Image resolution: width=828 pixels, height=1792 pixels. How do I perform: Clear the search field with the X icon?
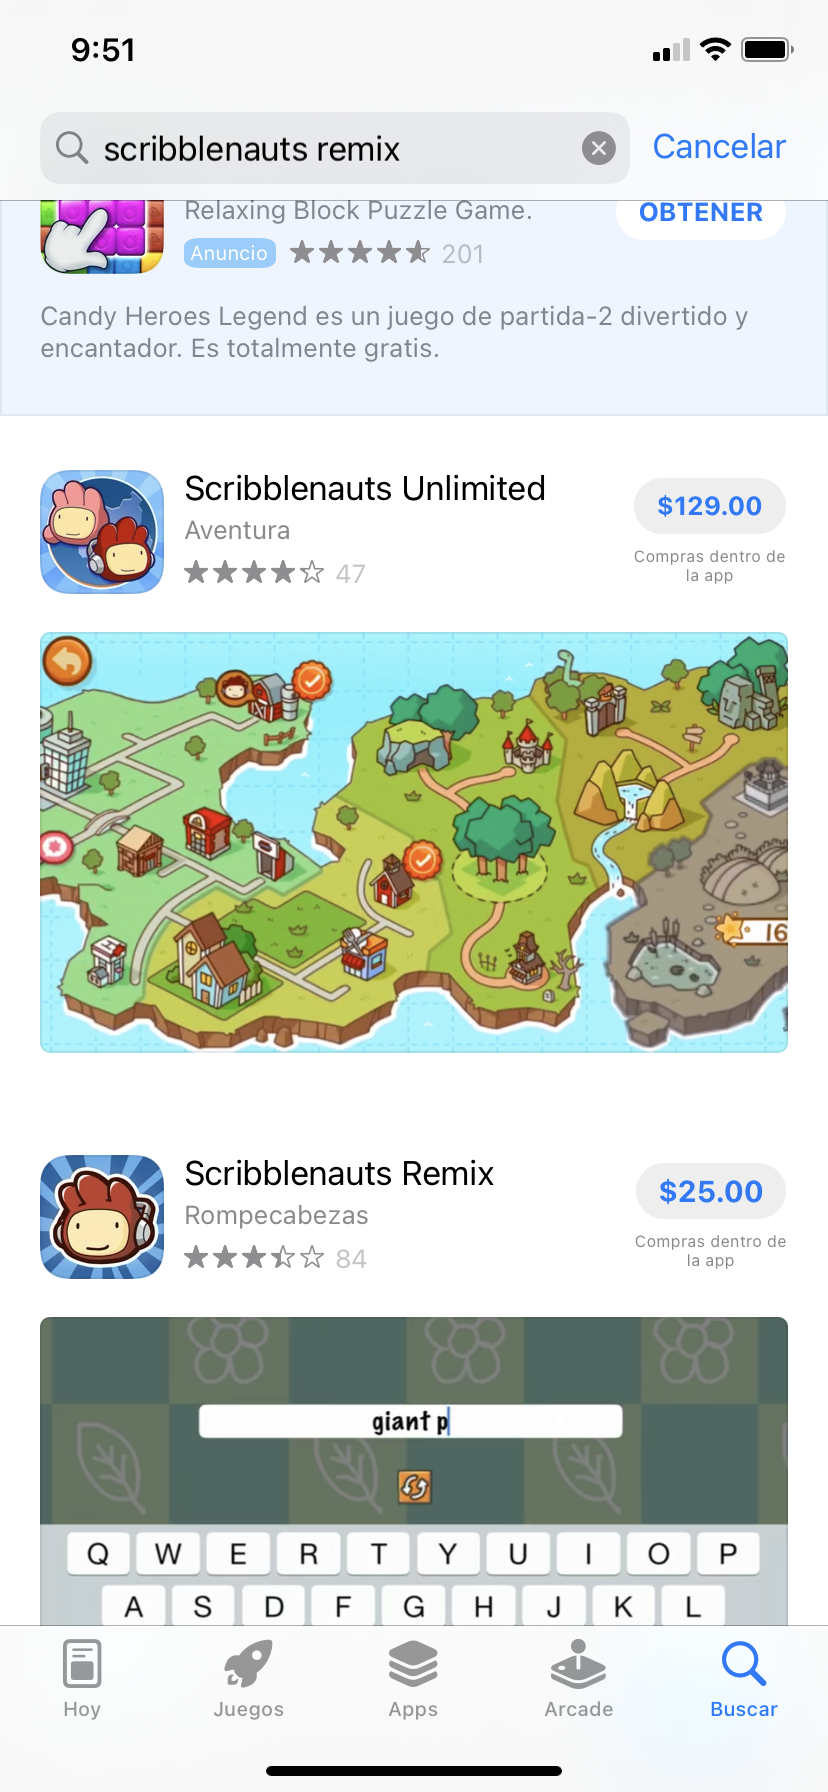pos(598,149)
